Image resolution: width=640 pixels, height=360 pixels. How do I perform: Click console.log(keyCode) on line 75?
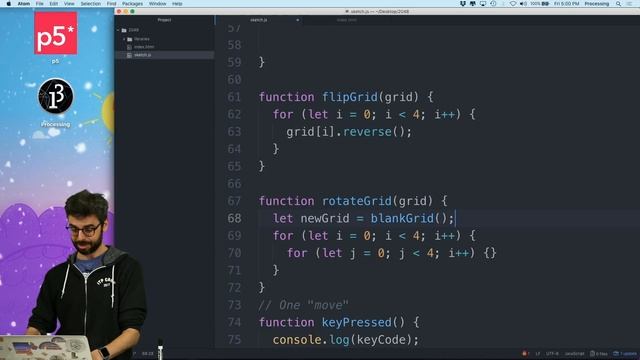click(346, 340)
